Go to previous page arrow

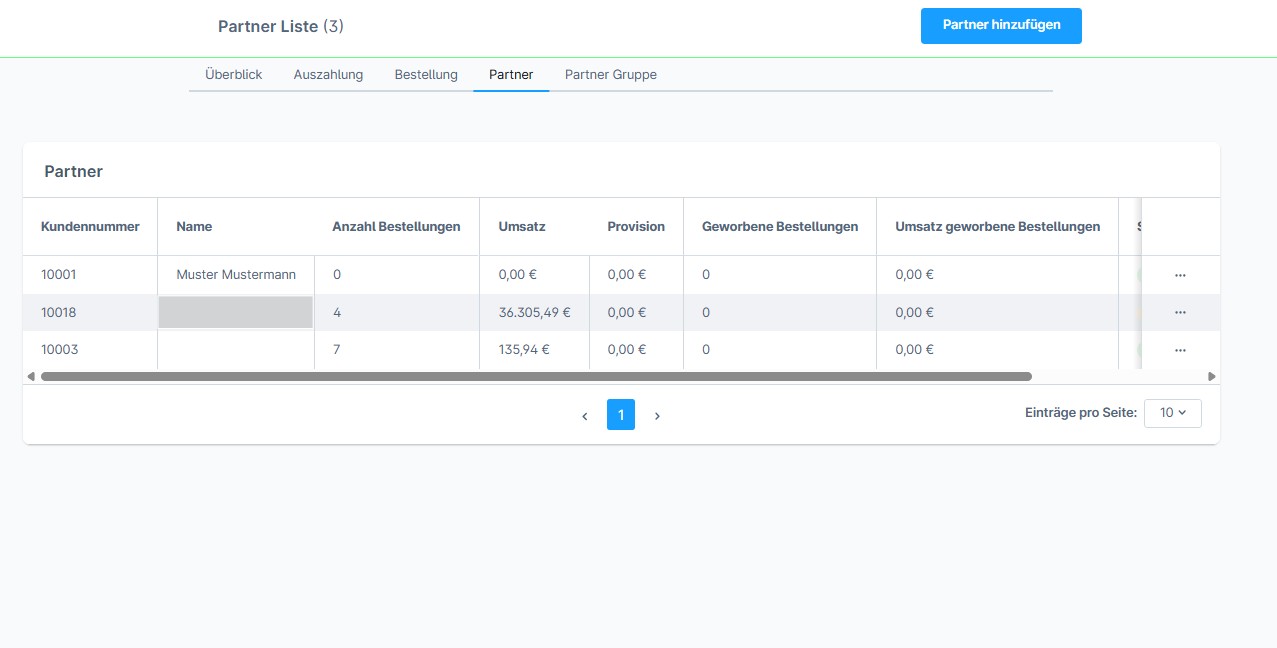[x=585, y=416]
